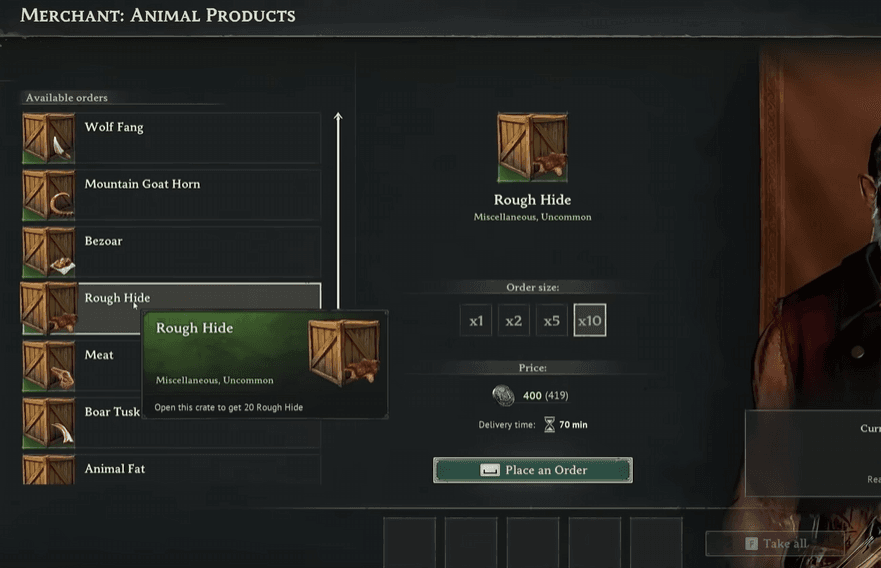Click the Boar Tusk crate icon
Screen dimensions: 881x568
(x=48, y=423)
